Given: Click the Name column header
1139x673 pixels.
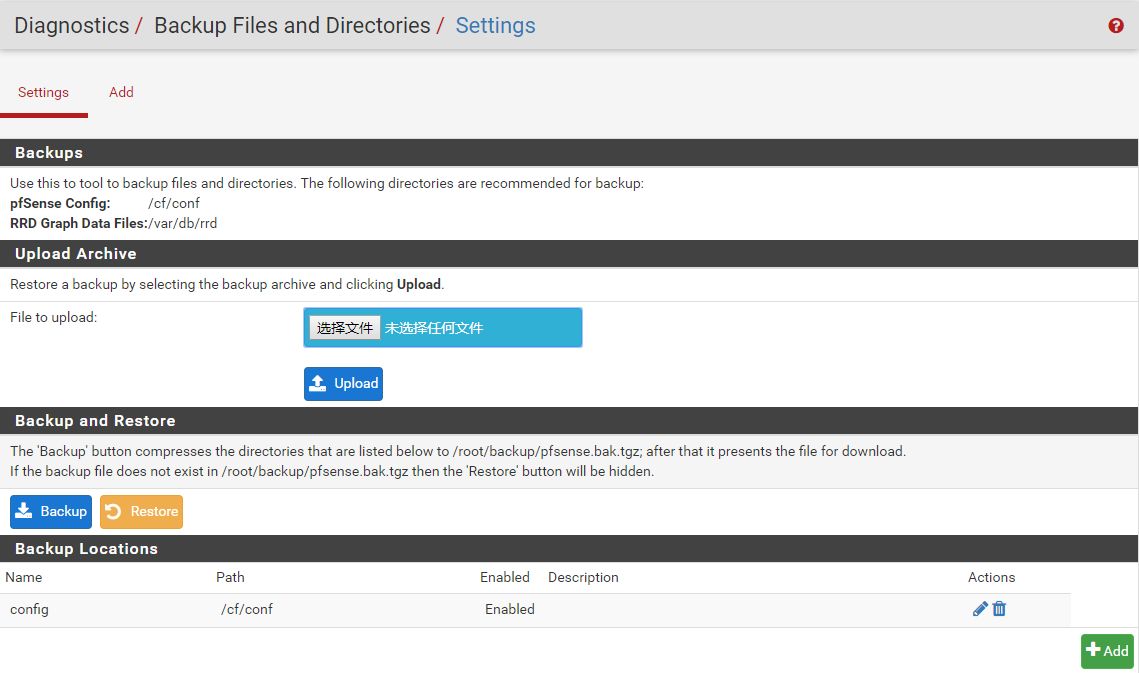Looking at the screenshot, I should pos(24,577).
